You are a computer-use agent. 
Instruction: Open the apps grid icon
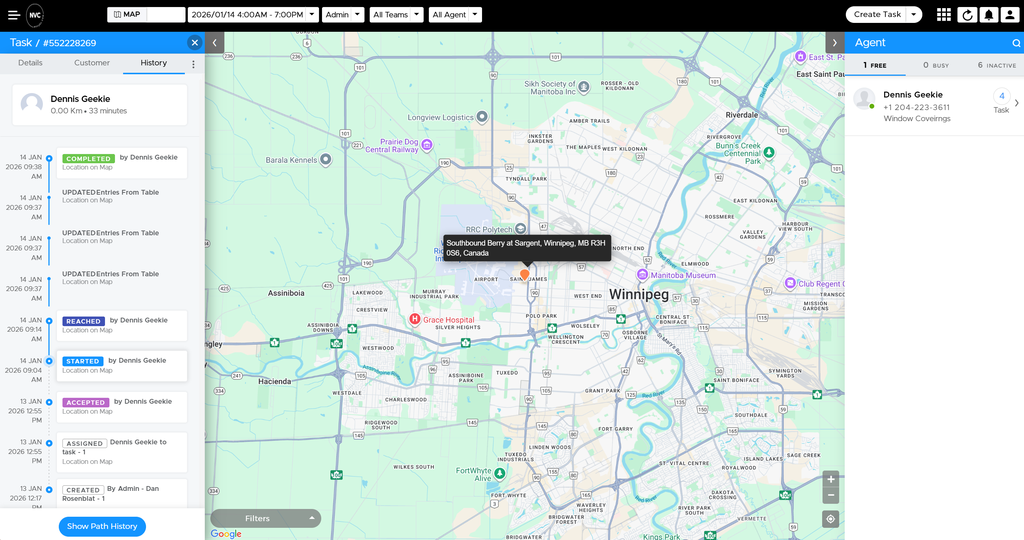[944, 15]
